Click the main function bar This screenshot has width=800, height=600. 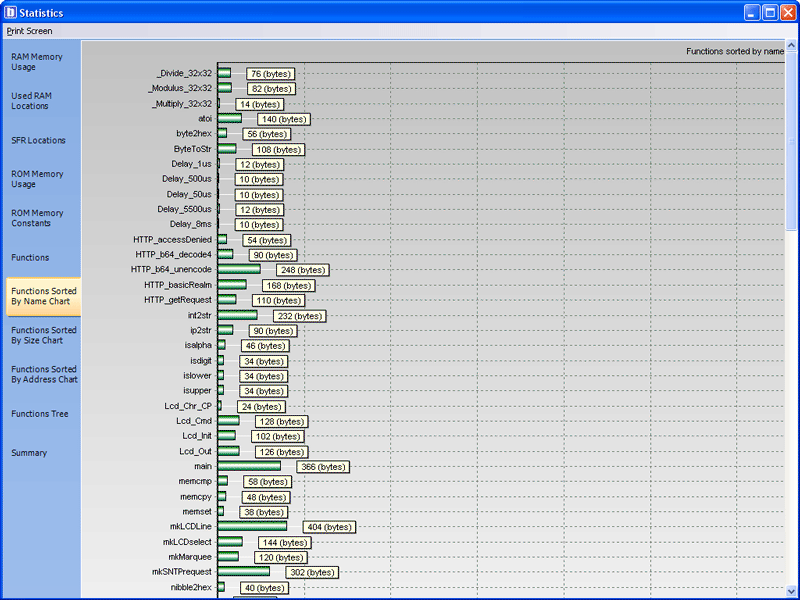249,466
